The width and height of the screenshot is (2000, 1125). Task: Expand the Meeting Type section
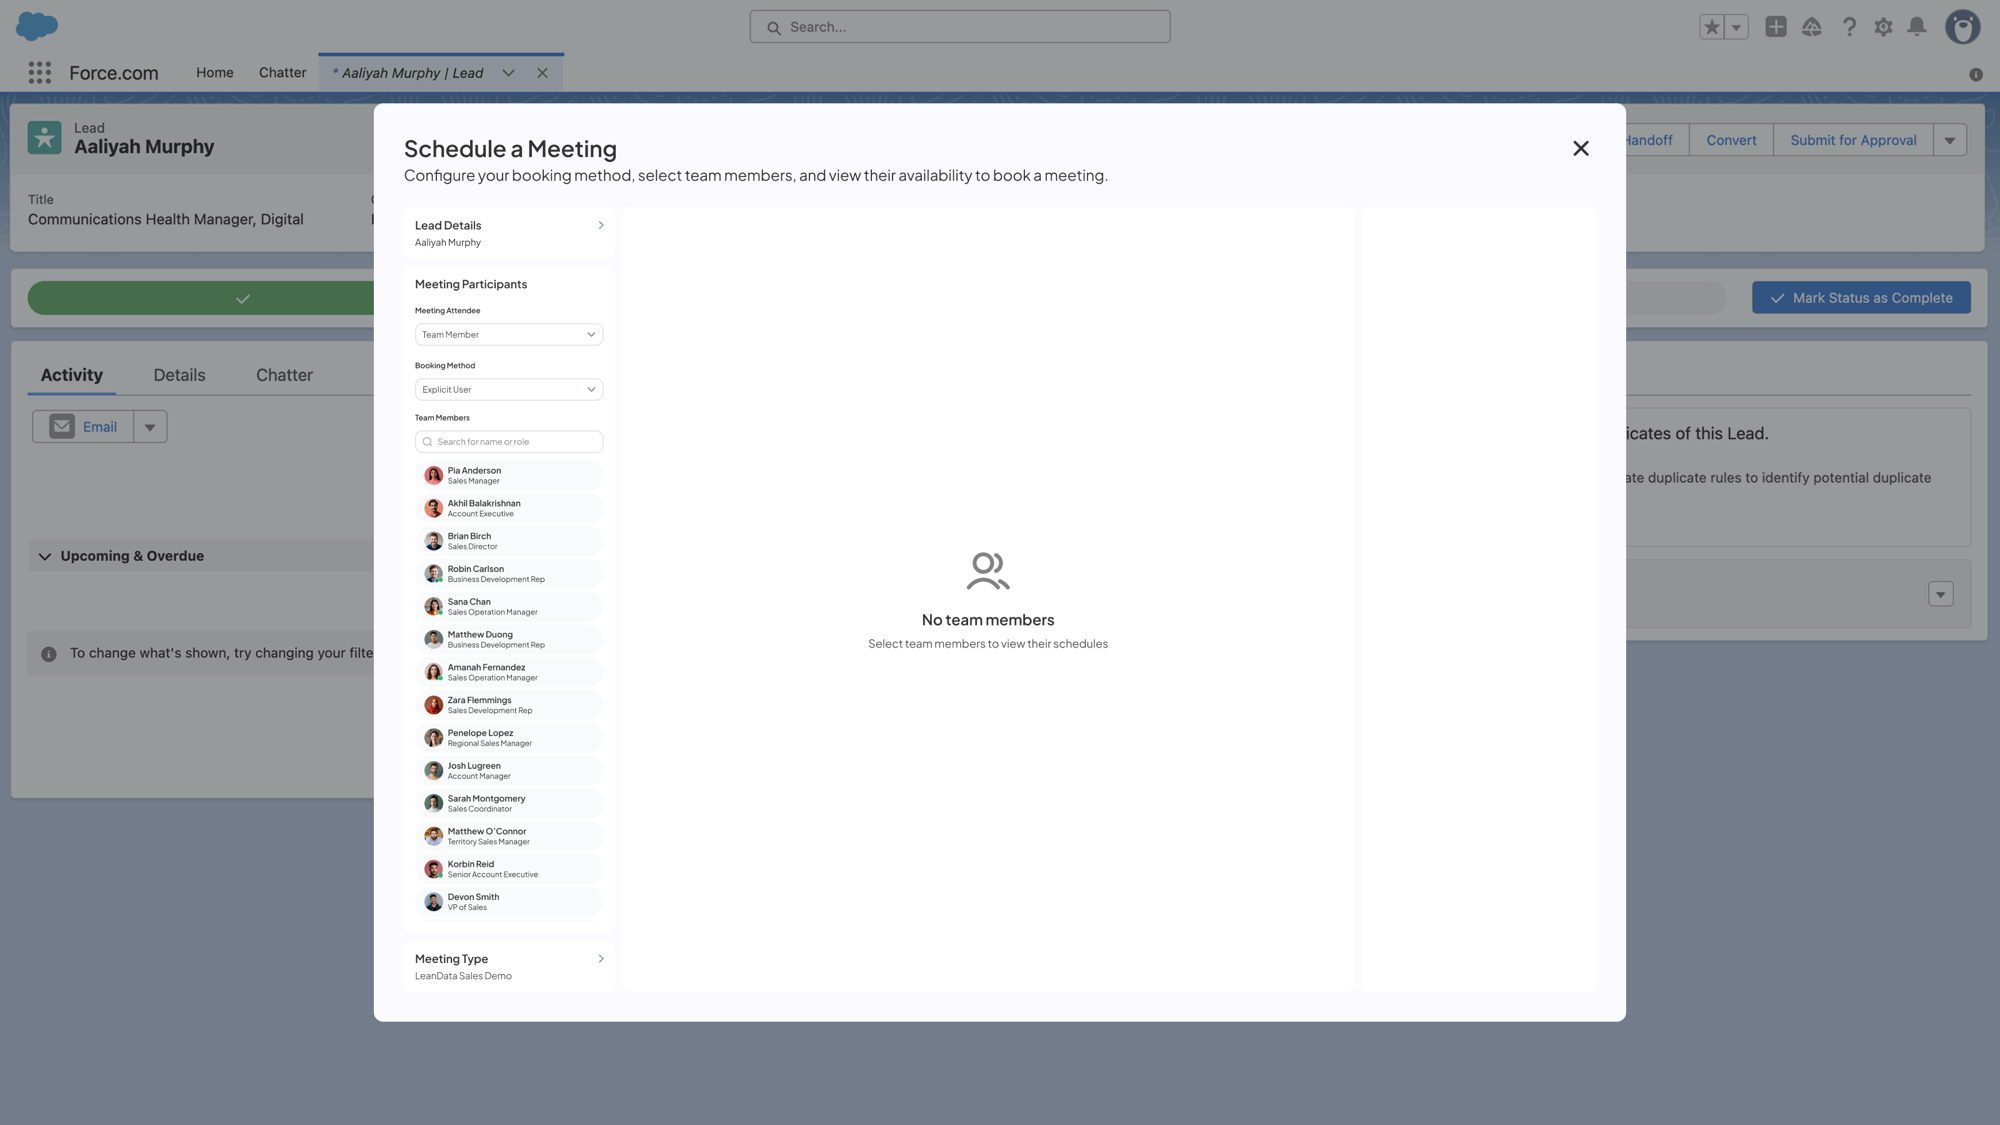(509, 966)
